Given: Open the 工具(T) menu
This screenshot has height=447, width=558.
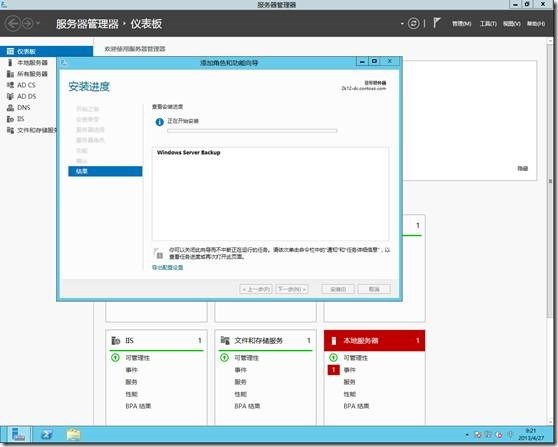Looking at the screenshot, I should tap(488, 23).
